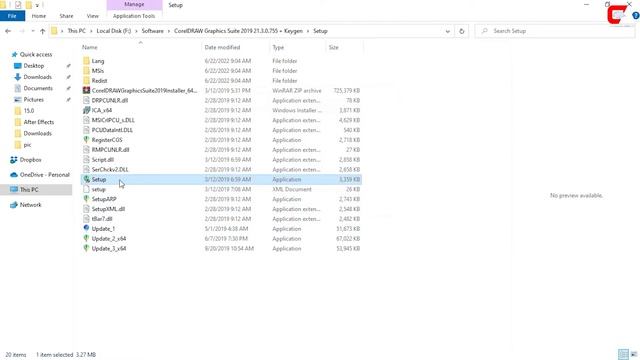This screenshot has height=360, width=640.
Task: Switch to the Home ribbon tab
Action: [x=39, y=16]
